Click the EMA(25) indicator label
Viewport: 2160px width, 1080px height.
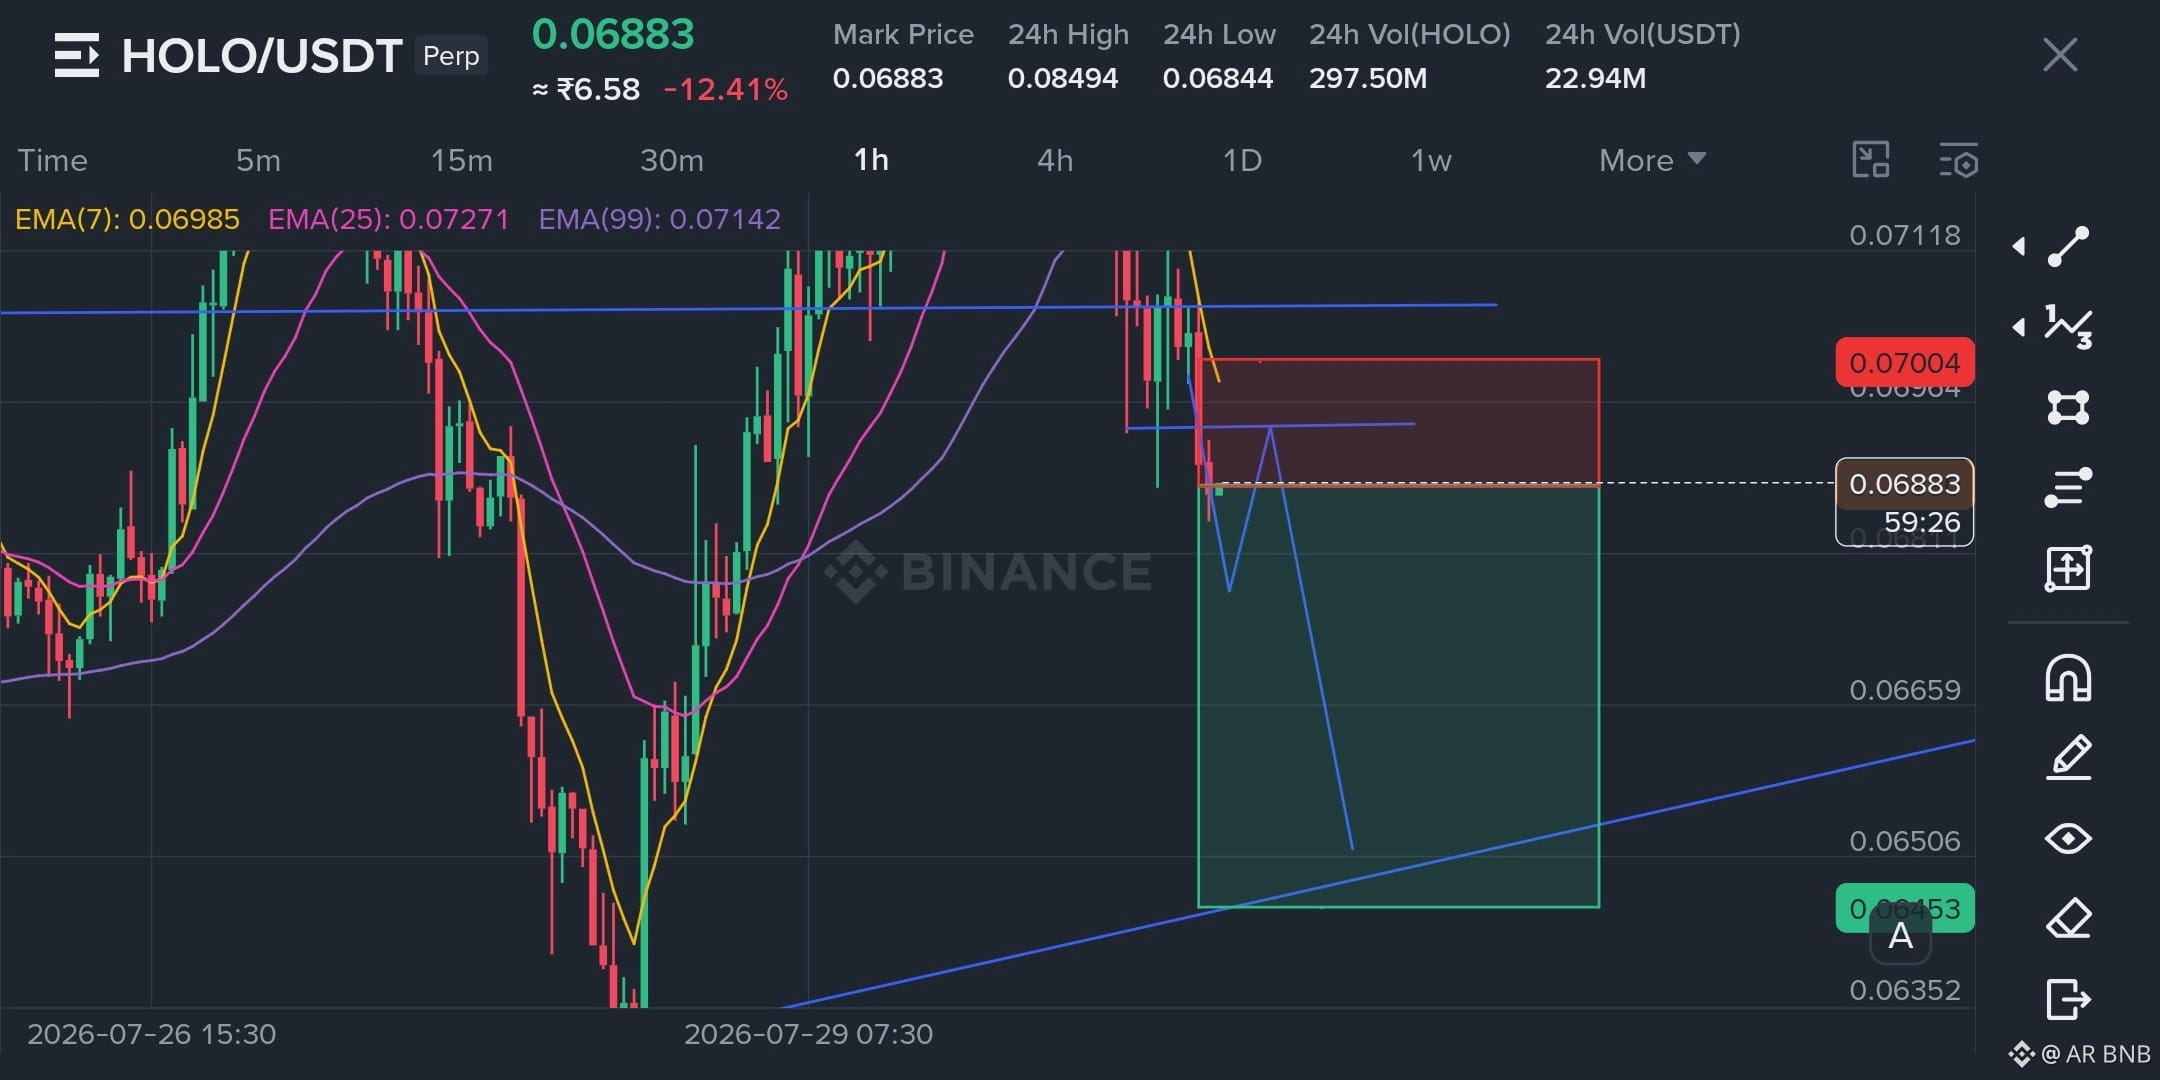[389, 219]
